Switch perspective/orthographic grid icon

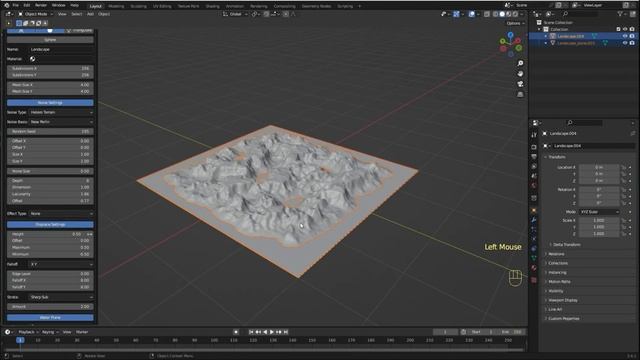coord(520,94)
